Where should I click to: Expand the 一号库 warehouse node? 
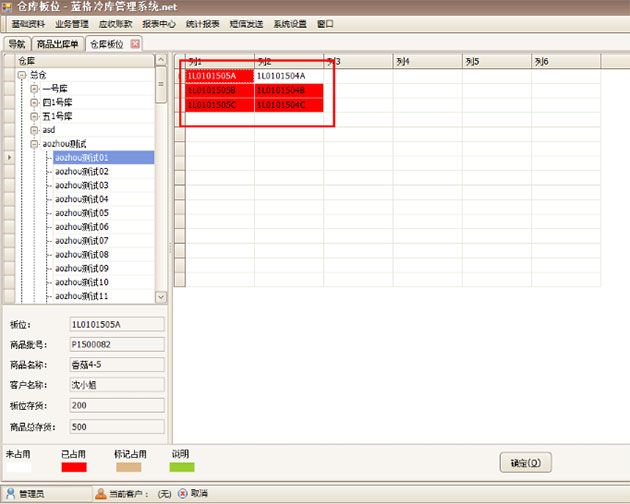click(34, 88)
